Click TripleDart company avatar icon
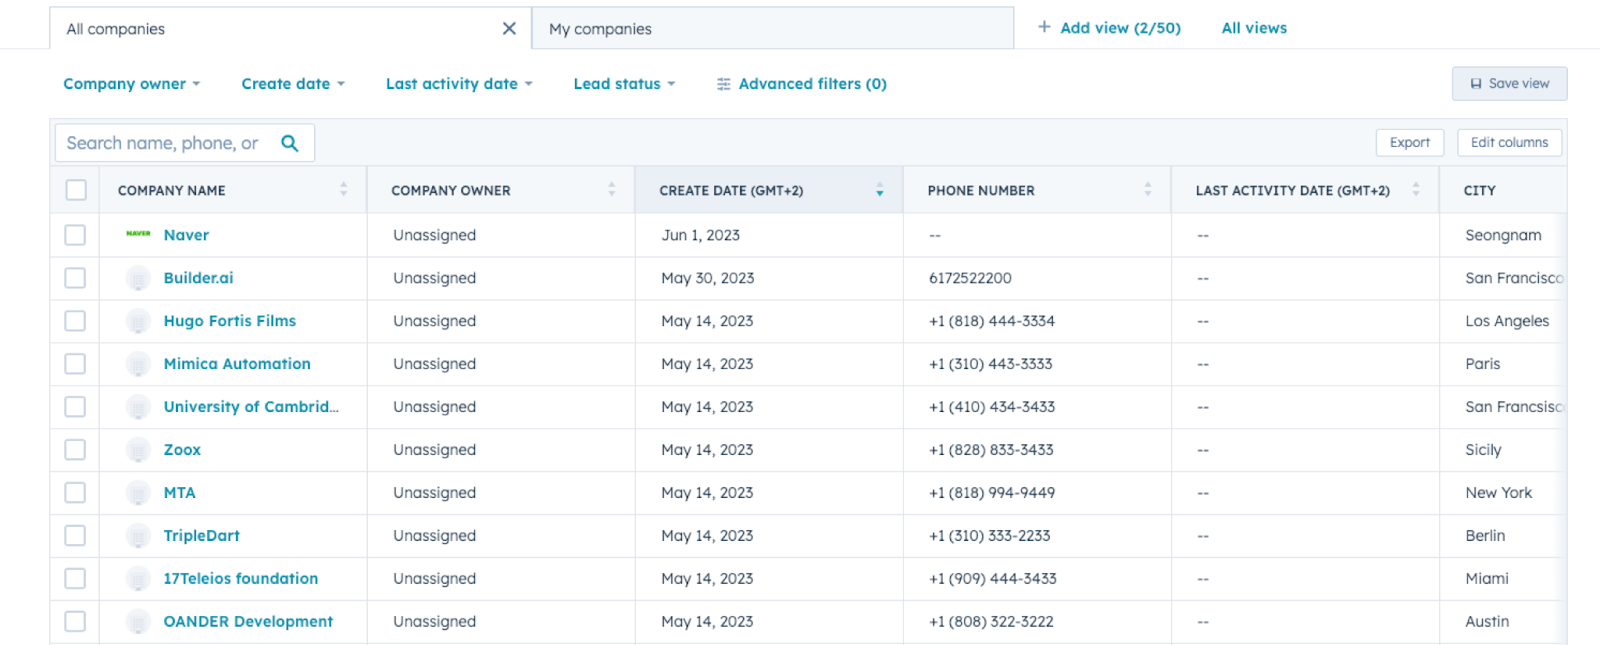This screenshot has height=645, width=1600. coord(139,536)
